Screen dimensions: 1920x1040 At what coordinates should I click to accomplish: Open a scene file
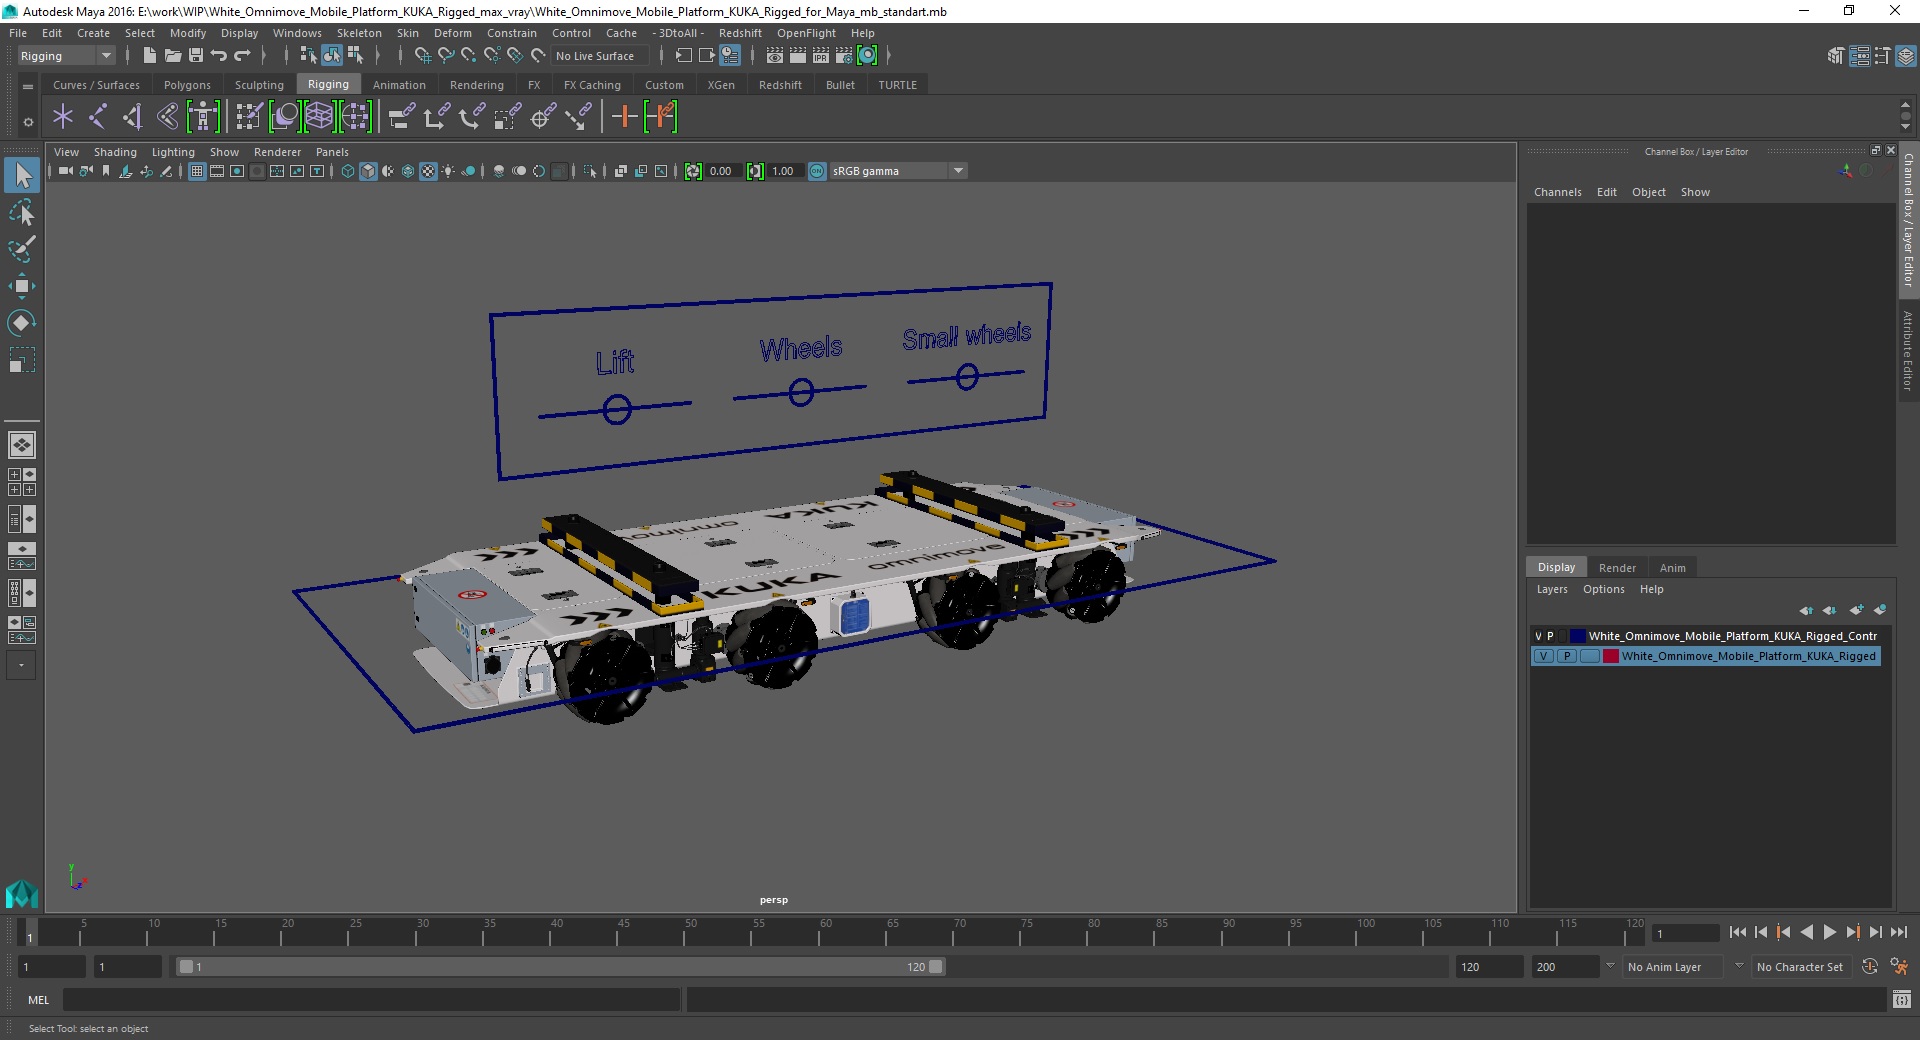click(x=172, y=56)
